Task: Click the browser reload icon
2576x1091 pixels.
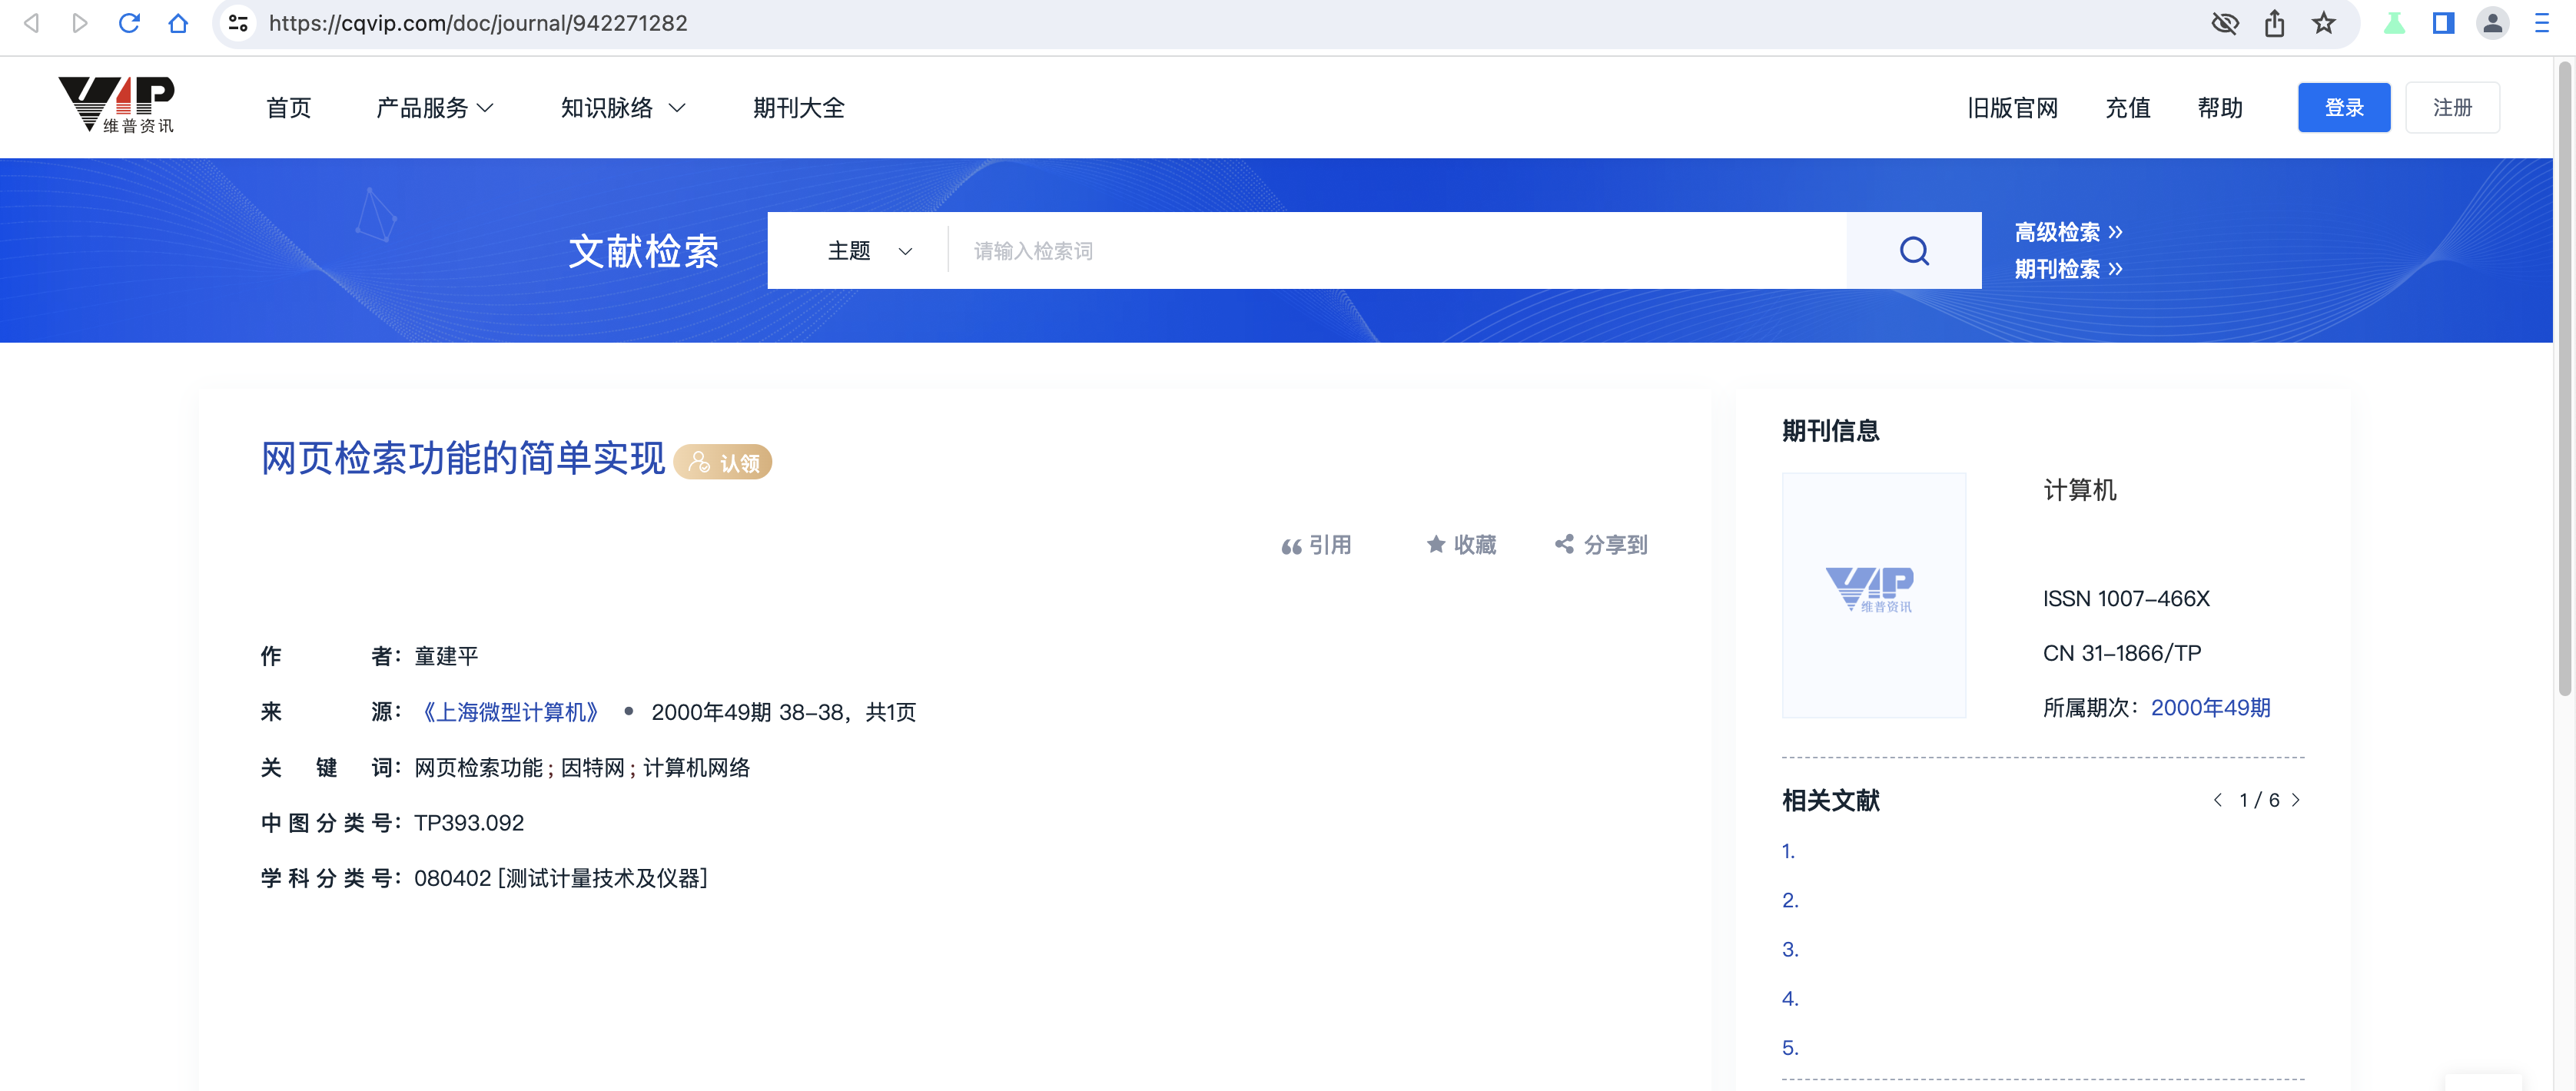Action: click(129, 22)
